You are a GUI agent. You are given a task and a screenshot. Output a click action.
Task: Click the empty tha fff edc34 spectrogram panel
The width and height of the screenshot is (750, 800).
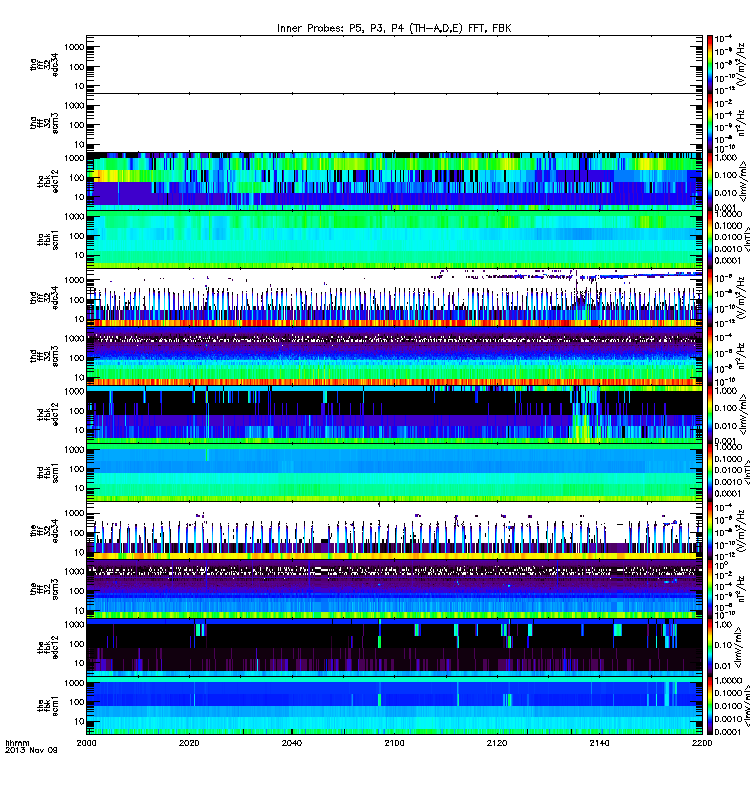[394, 64]
